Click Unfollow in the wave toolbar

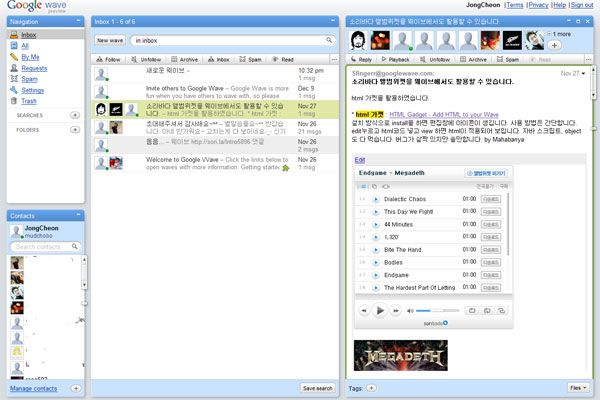(435, 60)
